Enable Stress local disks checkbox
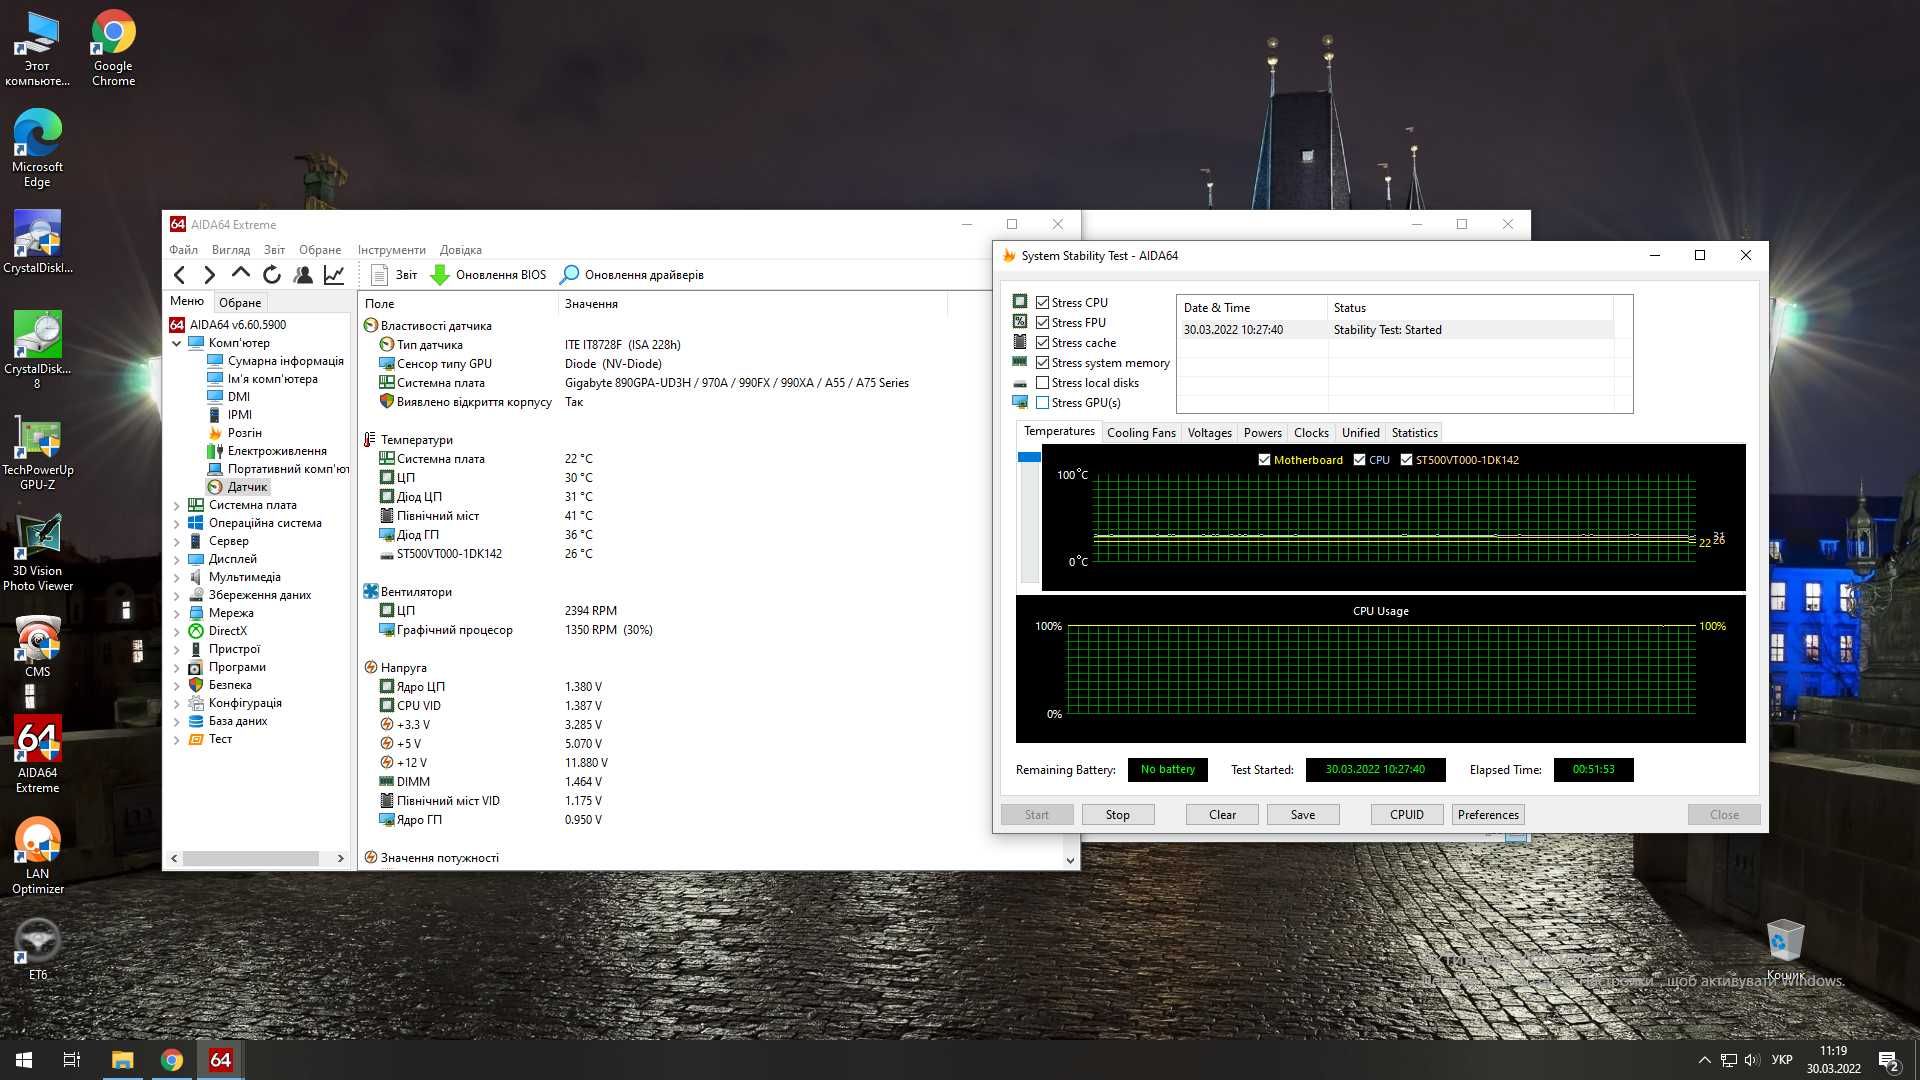1920x1080 pixels. point(1043,382)
